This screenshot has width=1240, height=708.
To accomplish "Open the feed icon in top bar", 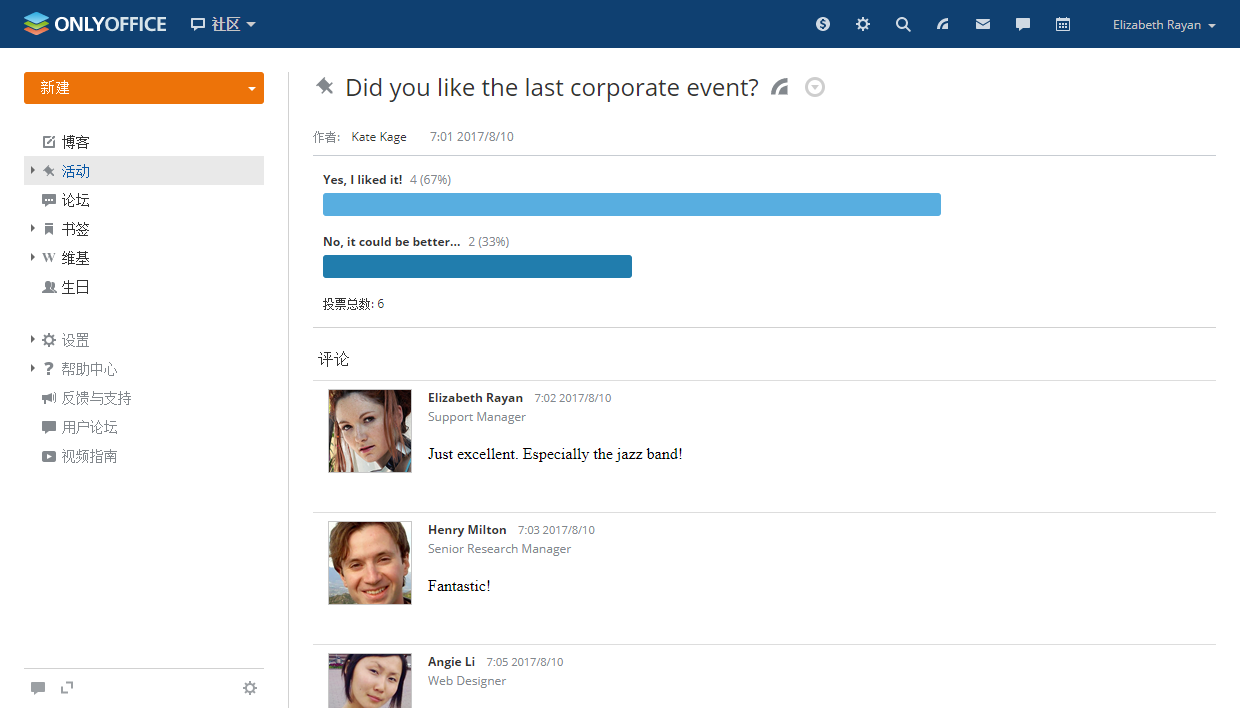I will coord(943,24).
